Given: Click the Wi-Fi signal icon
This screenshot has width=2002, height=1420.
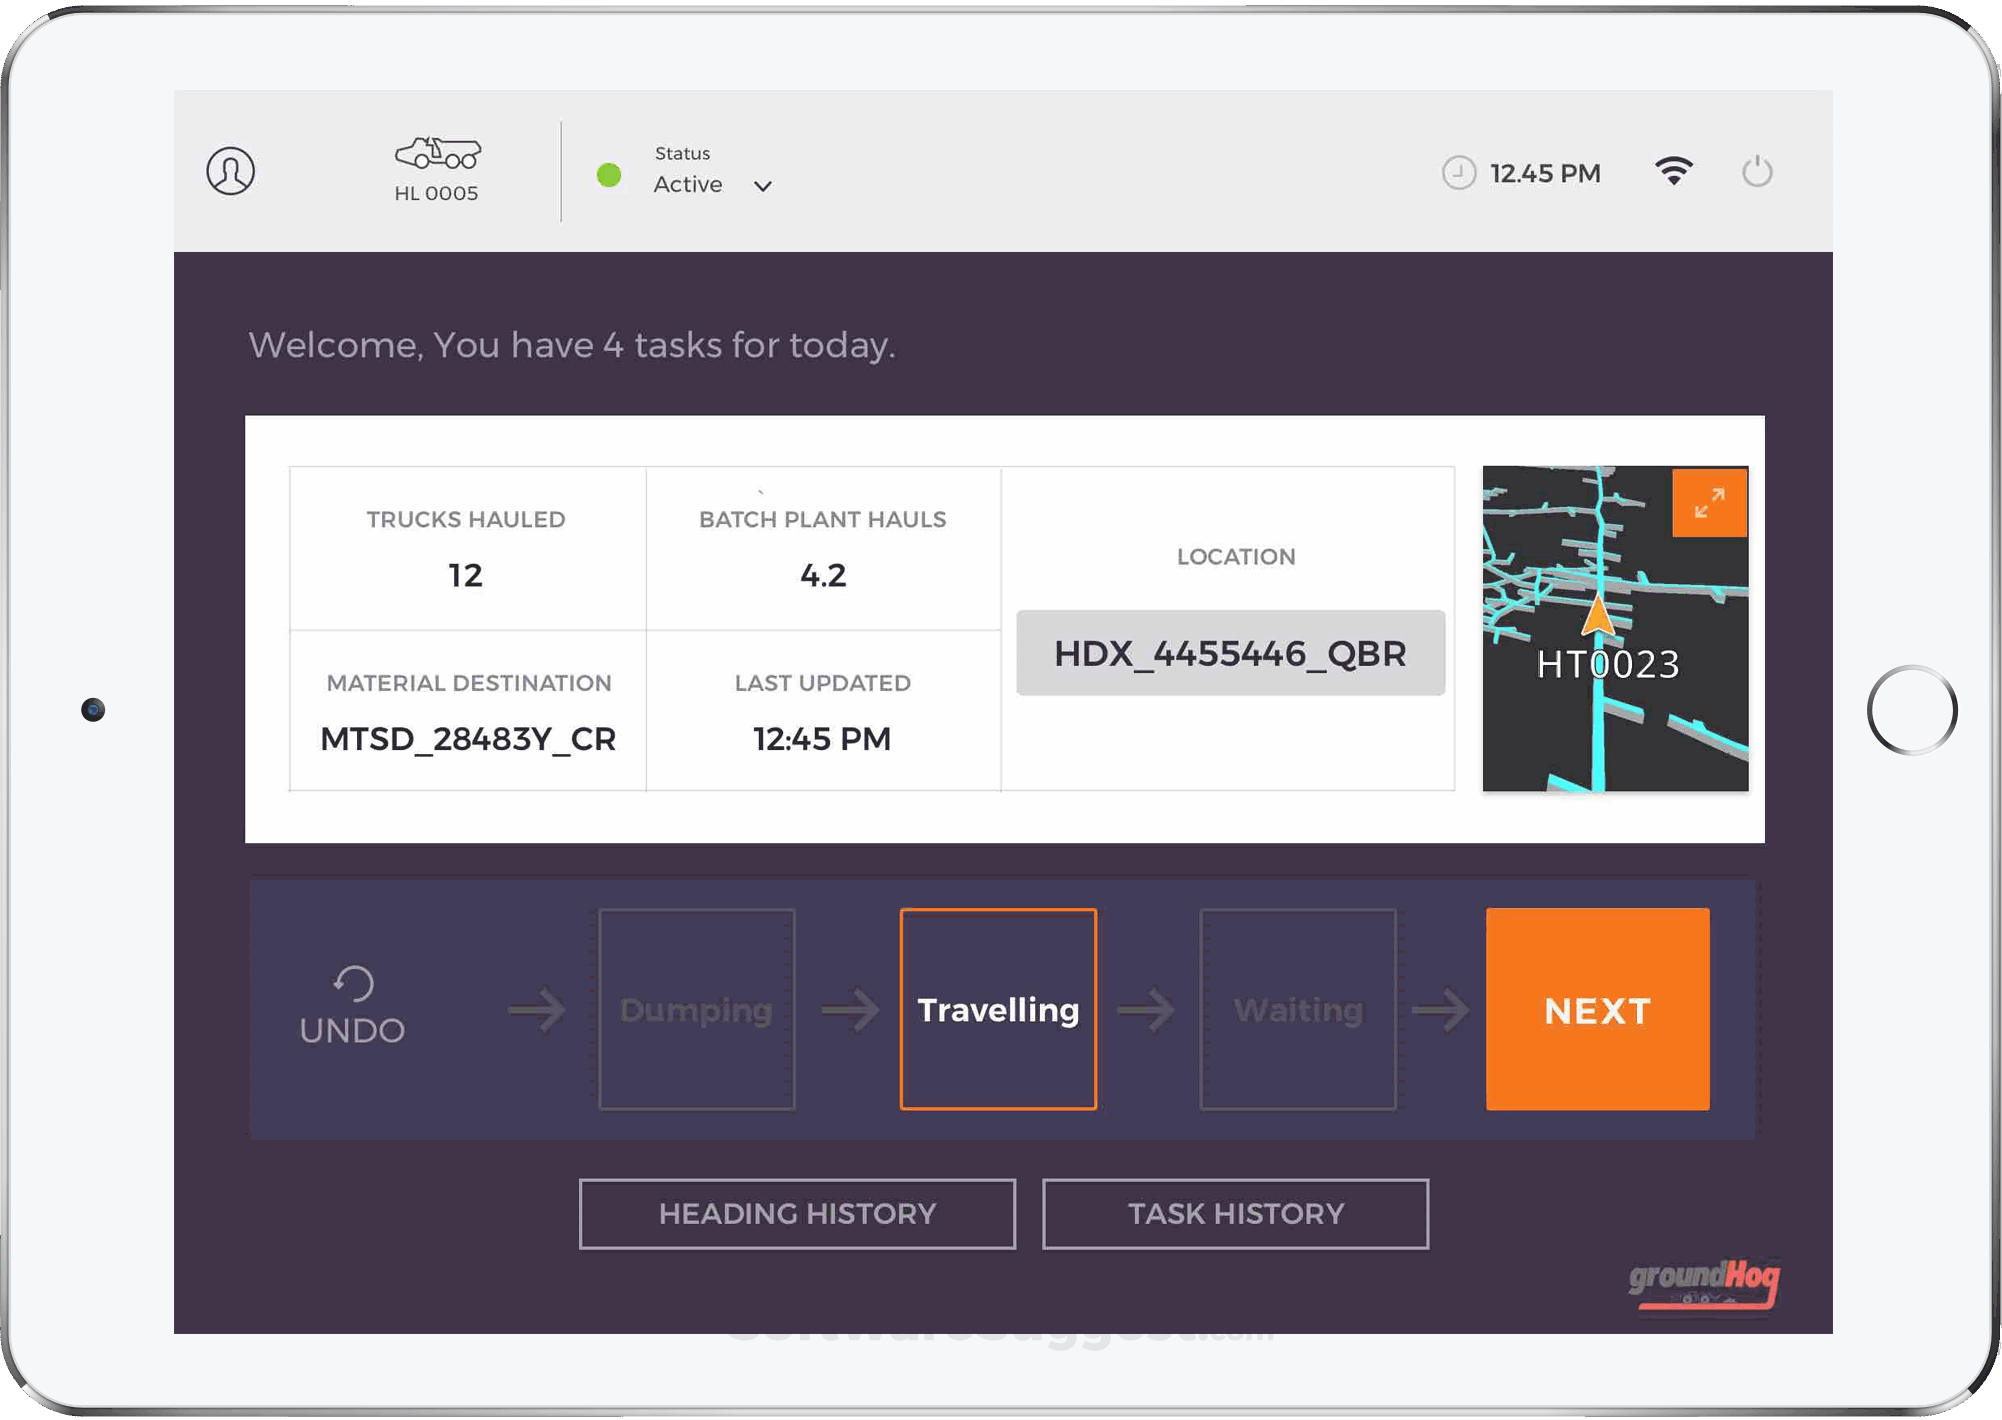Looking at the screenshot, I should coord(1673,171).
